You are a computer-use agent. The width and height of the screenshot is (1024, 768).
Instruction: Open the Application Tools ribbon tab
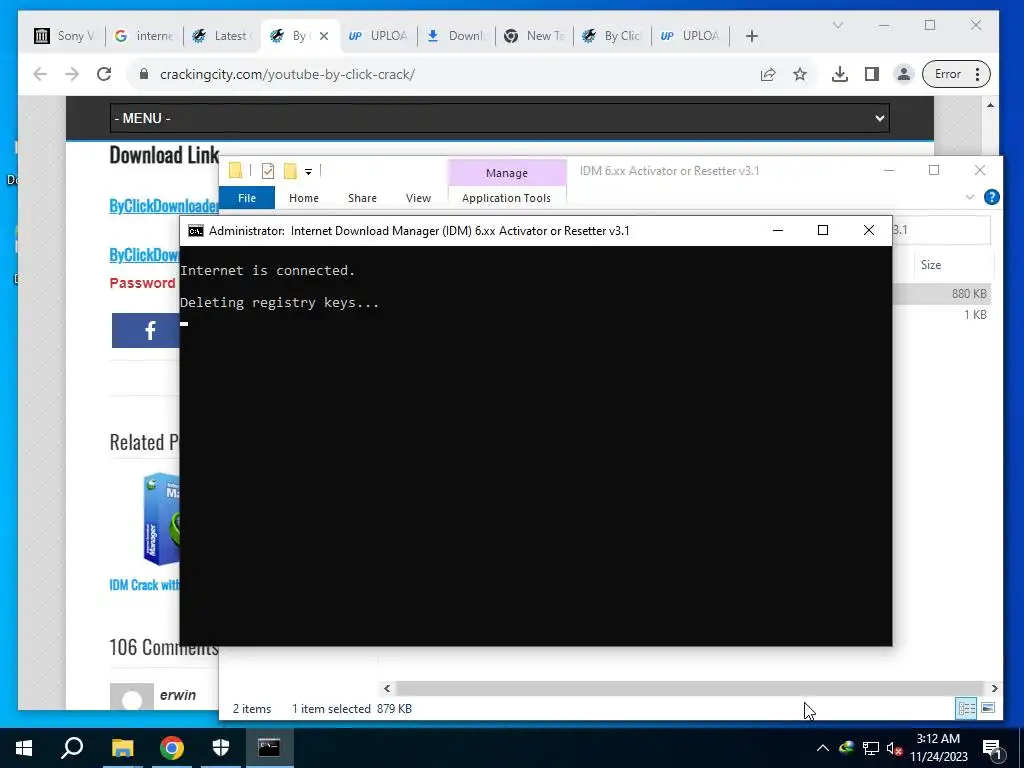[x=507, y=198]
